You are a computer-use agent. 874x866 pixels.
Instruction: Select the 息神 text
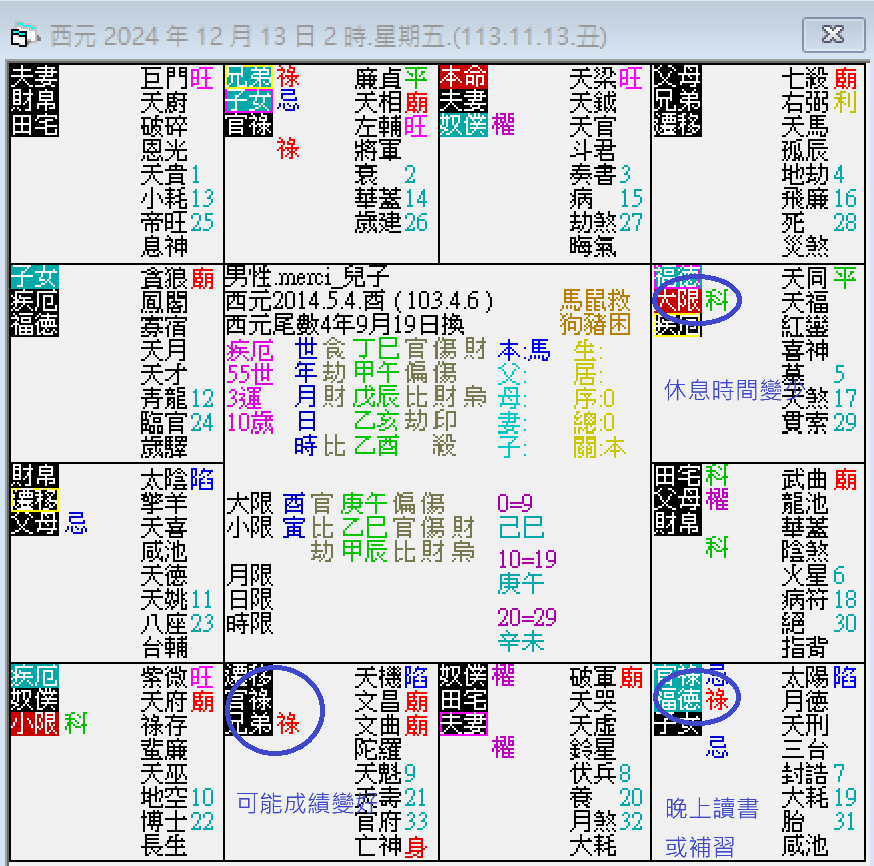click(x=164, y=246)
